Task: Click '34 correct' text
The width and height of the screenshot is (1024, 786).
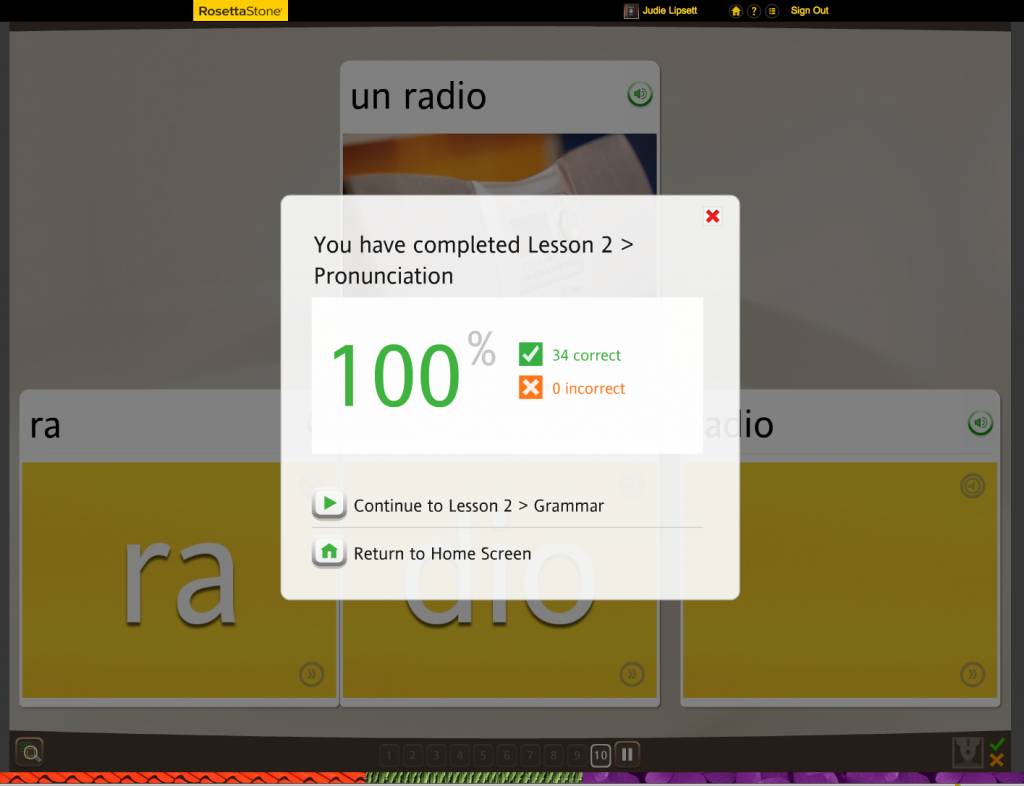Action: (586, 355)
